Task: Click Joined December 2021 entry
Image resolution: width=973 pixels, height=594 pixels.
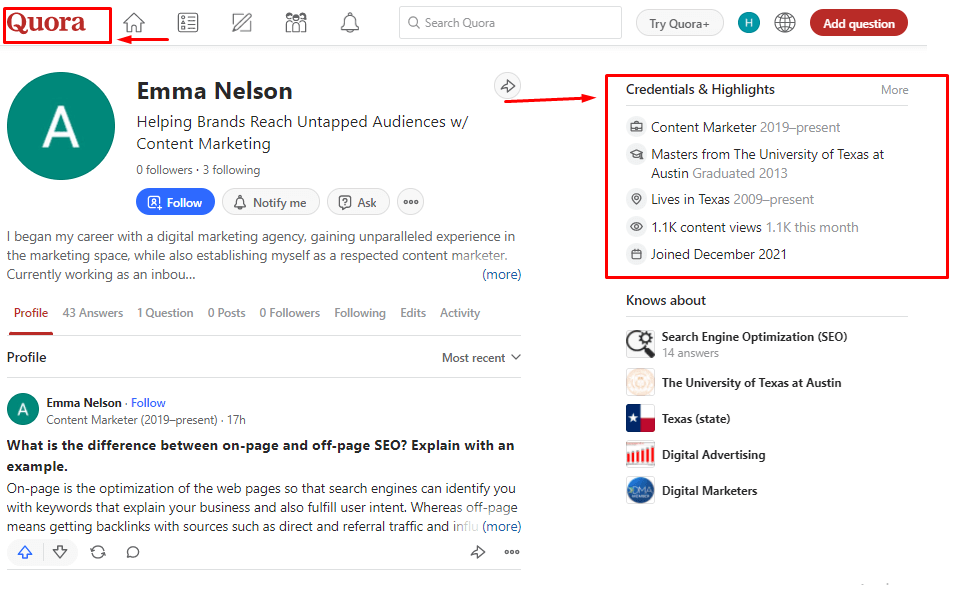Action: click(719, 254)
